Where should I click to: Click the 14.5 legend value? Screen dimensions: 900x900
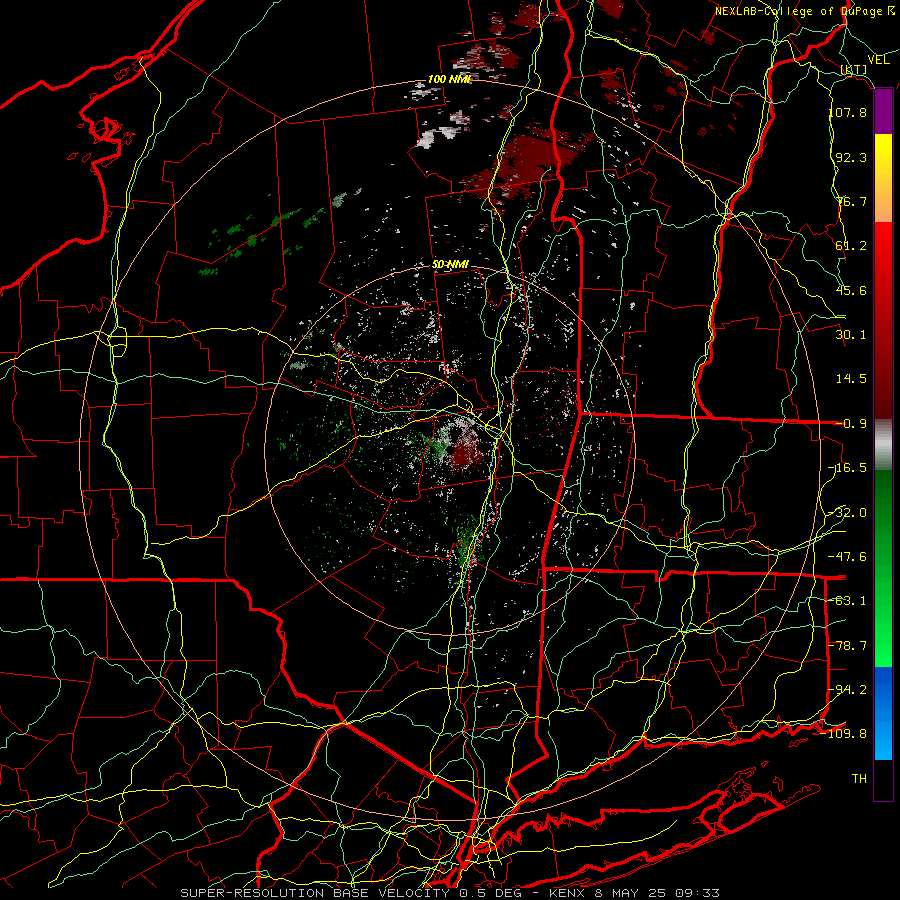click(851, 379)
